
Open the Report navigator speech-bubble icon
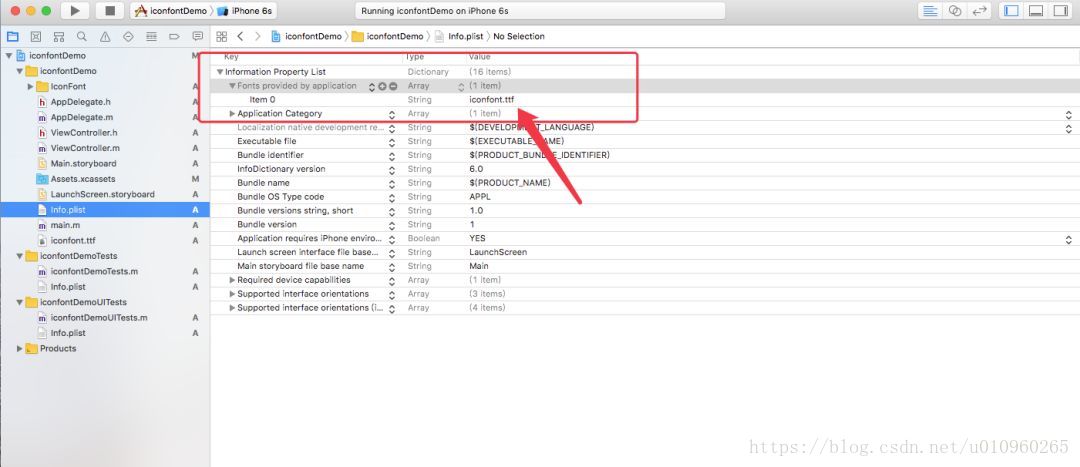coord(198,37)
